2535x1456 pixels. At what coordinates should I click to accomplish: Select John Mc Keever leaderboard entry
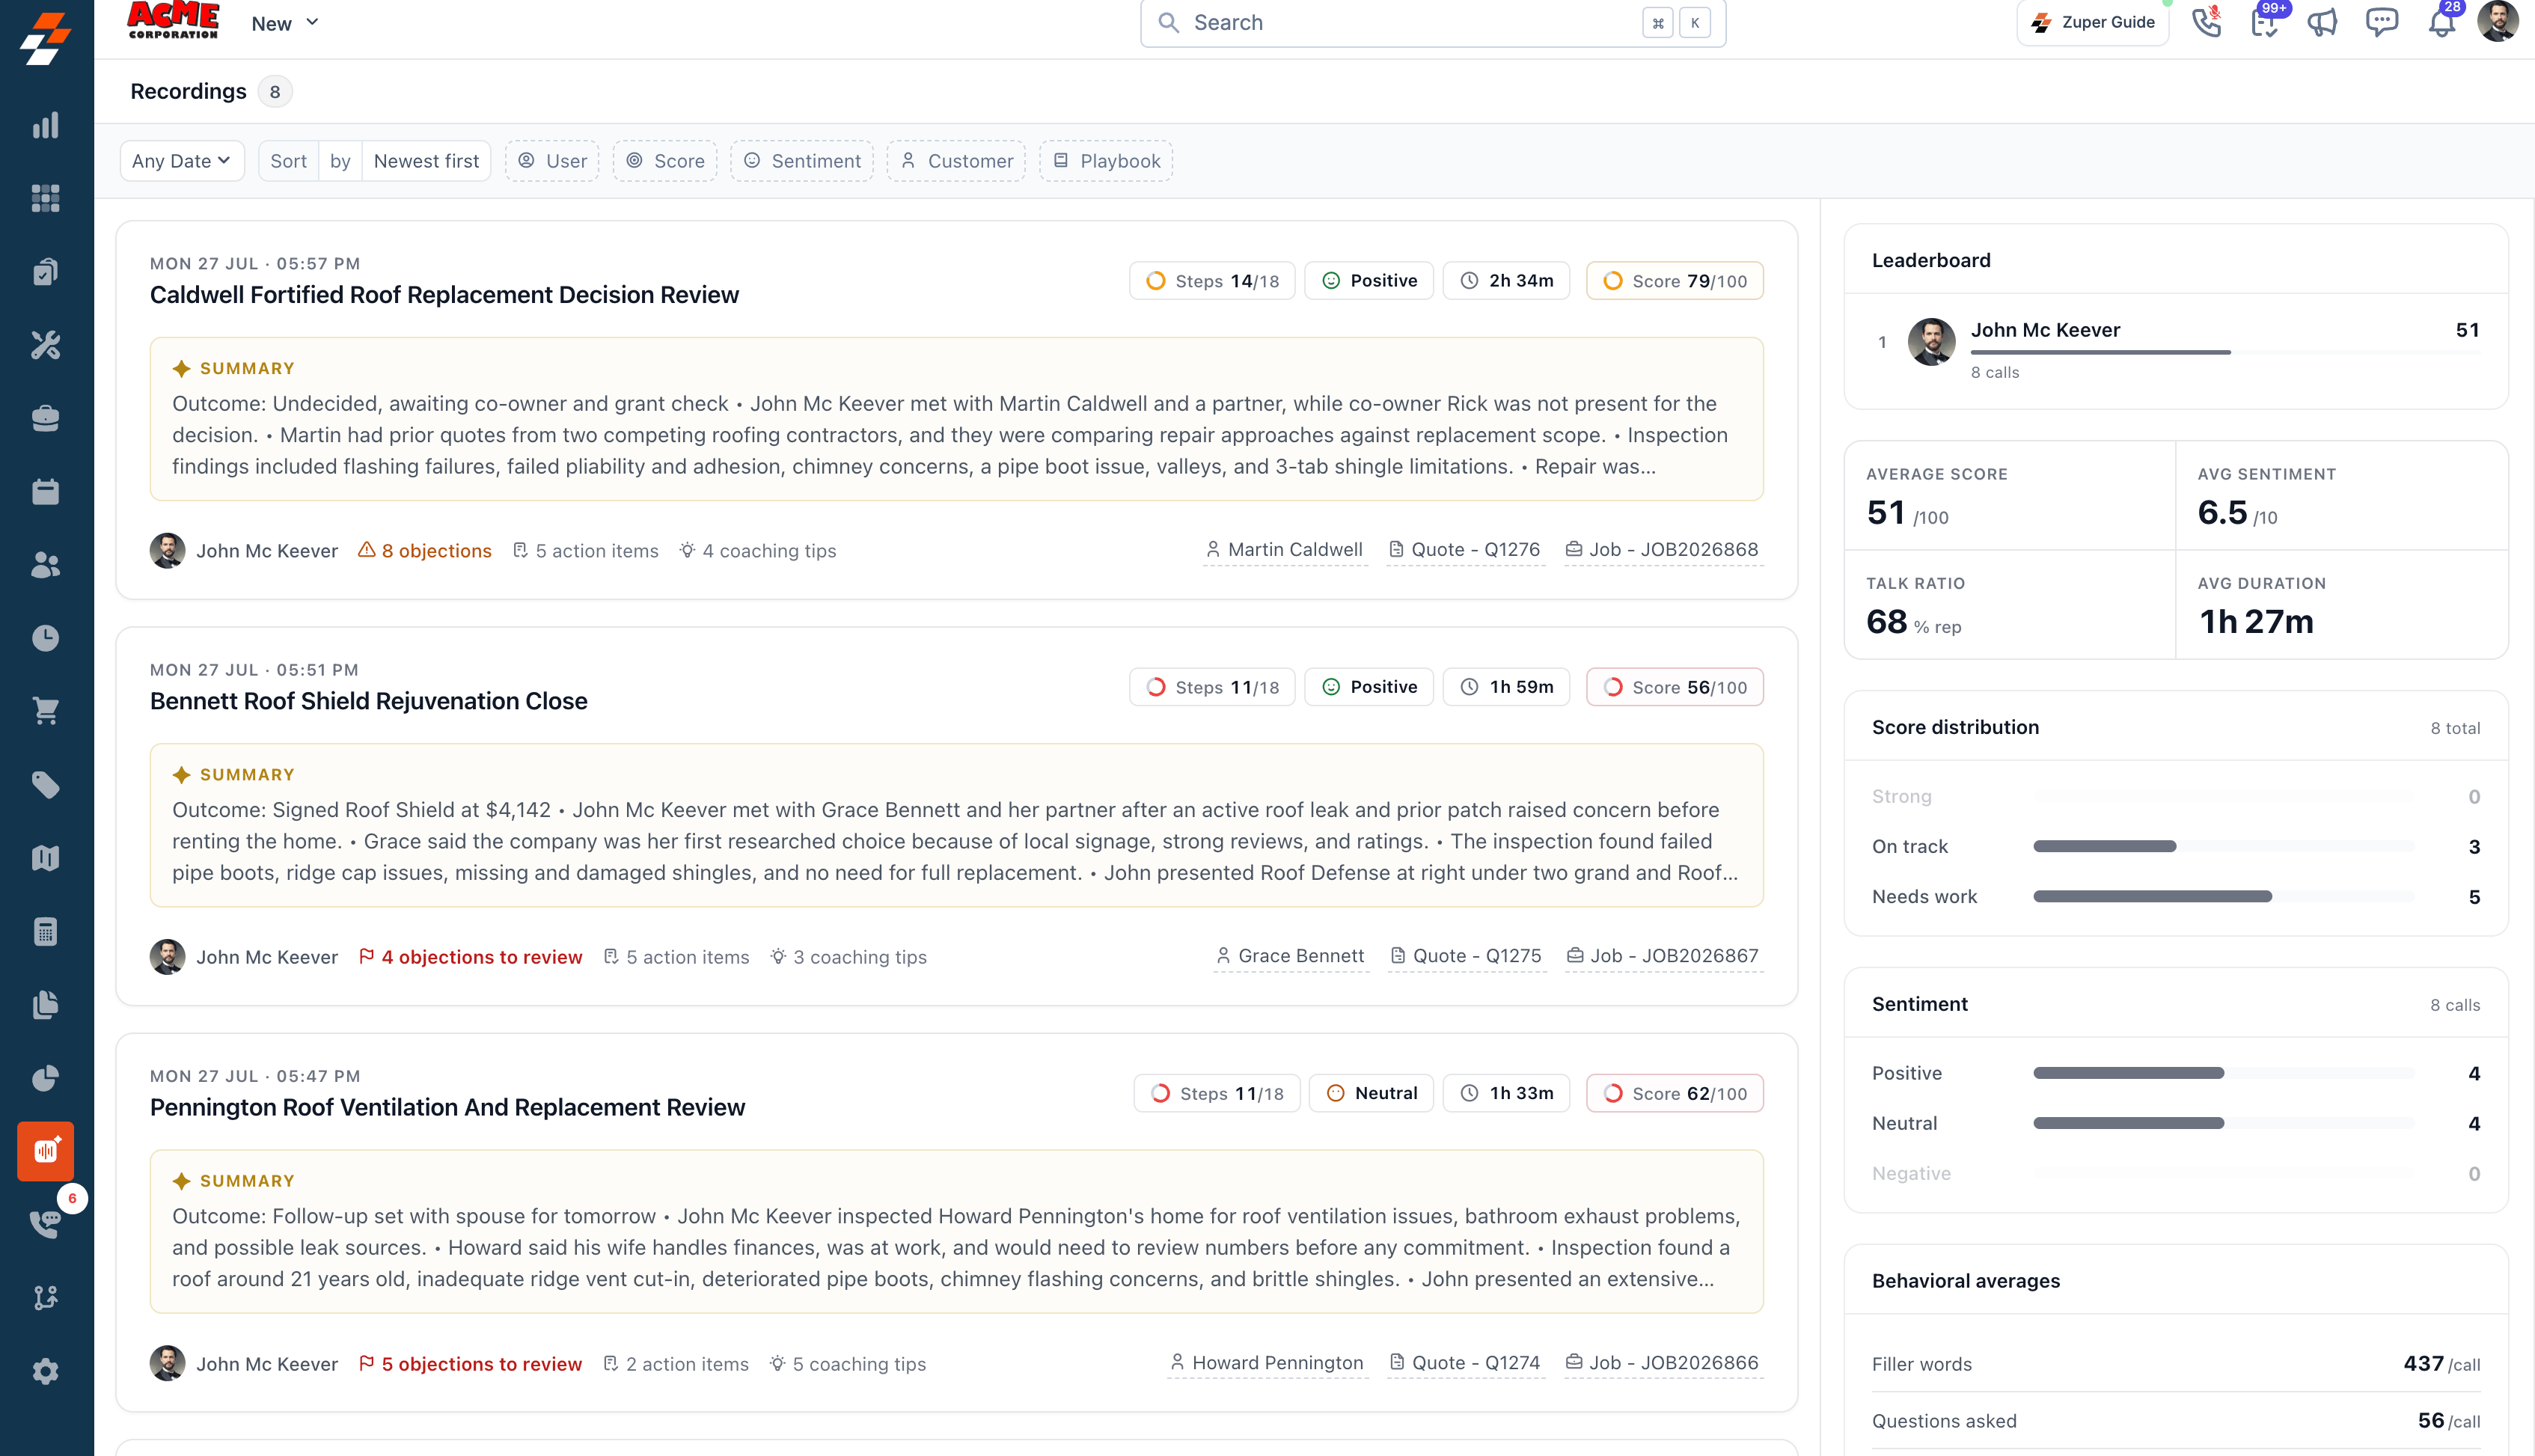(2176, 349)
